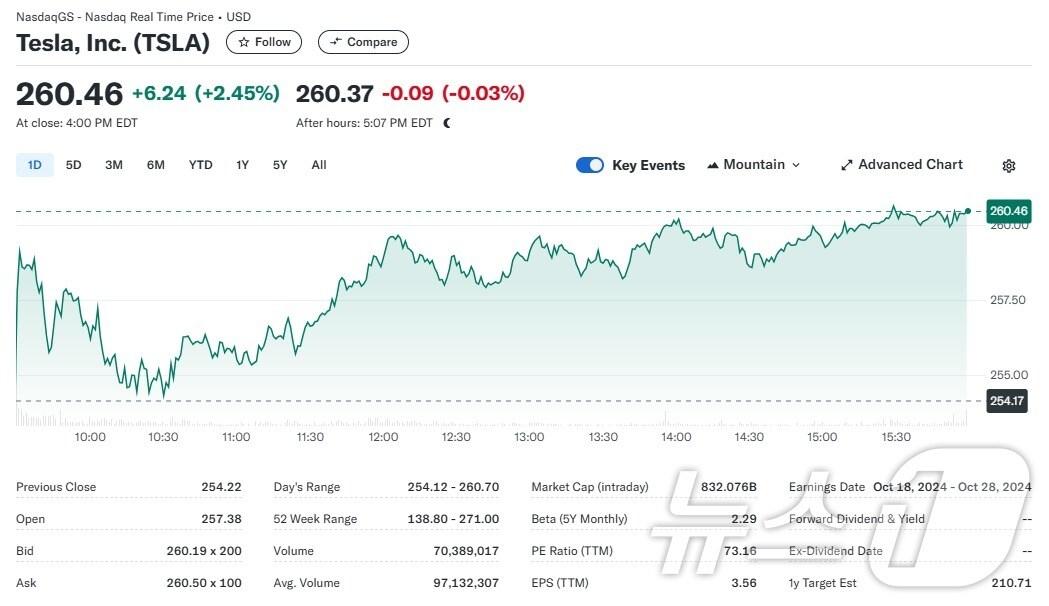Click the Earnings Date label

pyautogui.click(x=827, y=487)
